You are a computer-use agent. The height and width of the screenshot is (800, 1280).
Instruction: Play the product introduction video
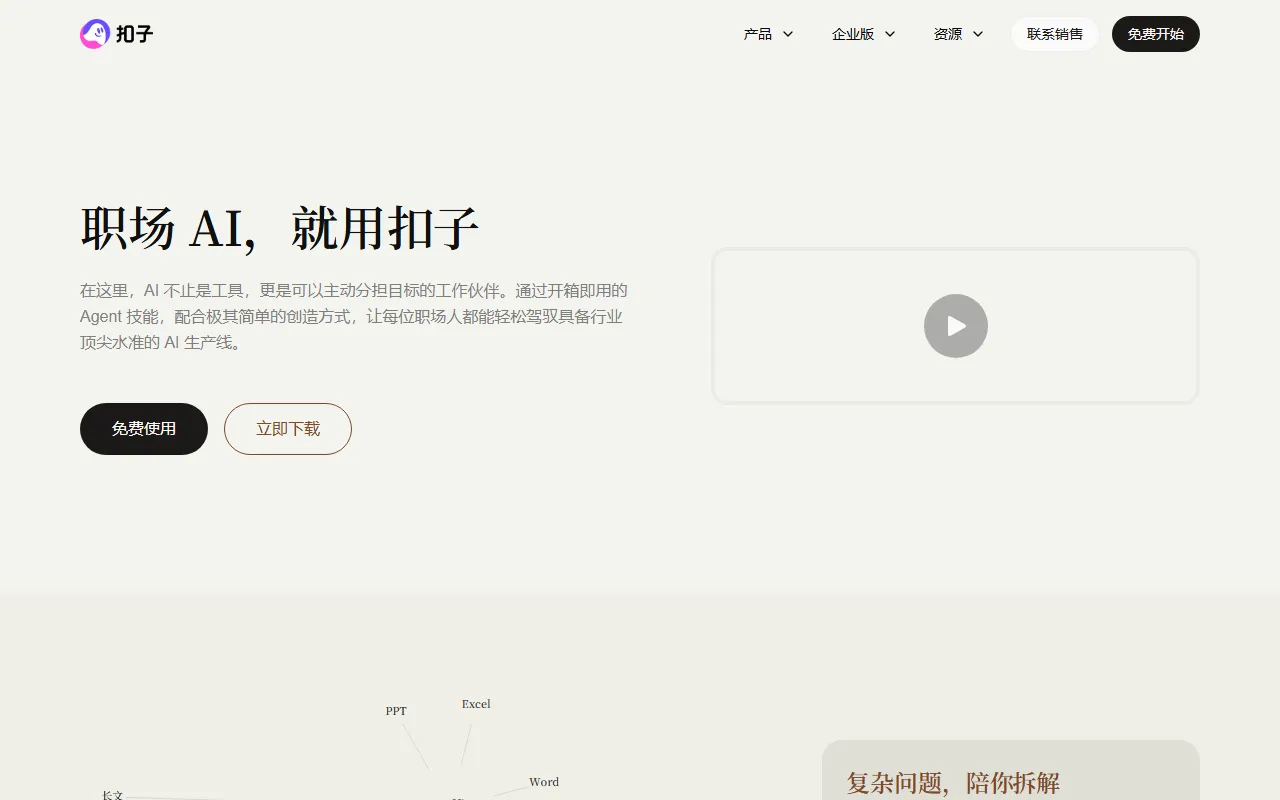point(955,326)
